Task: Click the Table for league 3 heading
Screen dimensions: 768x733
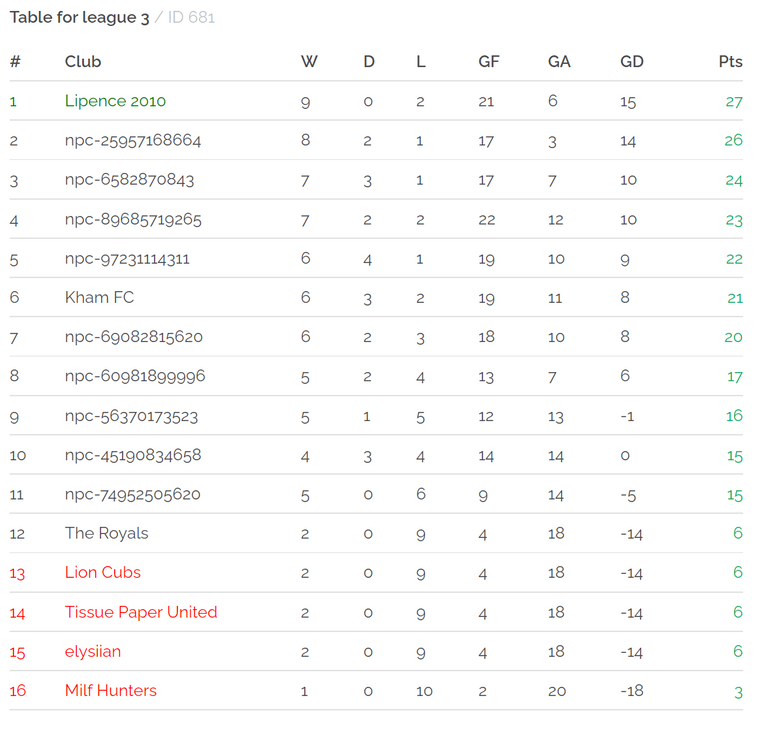Action: (x=79, y=17)
